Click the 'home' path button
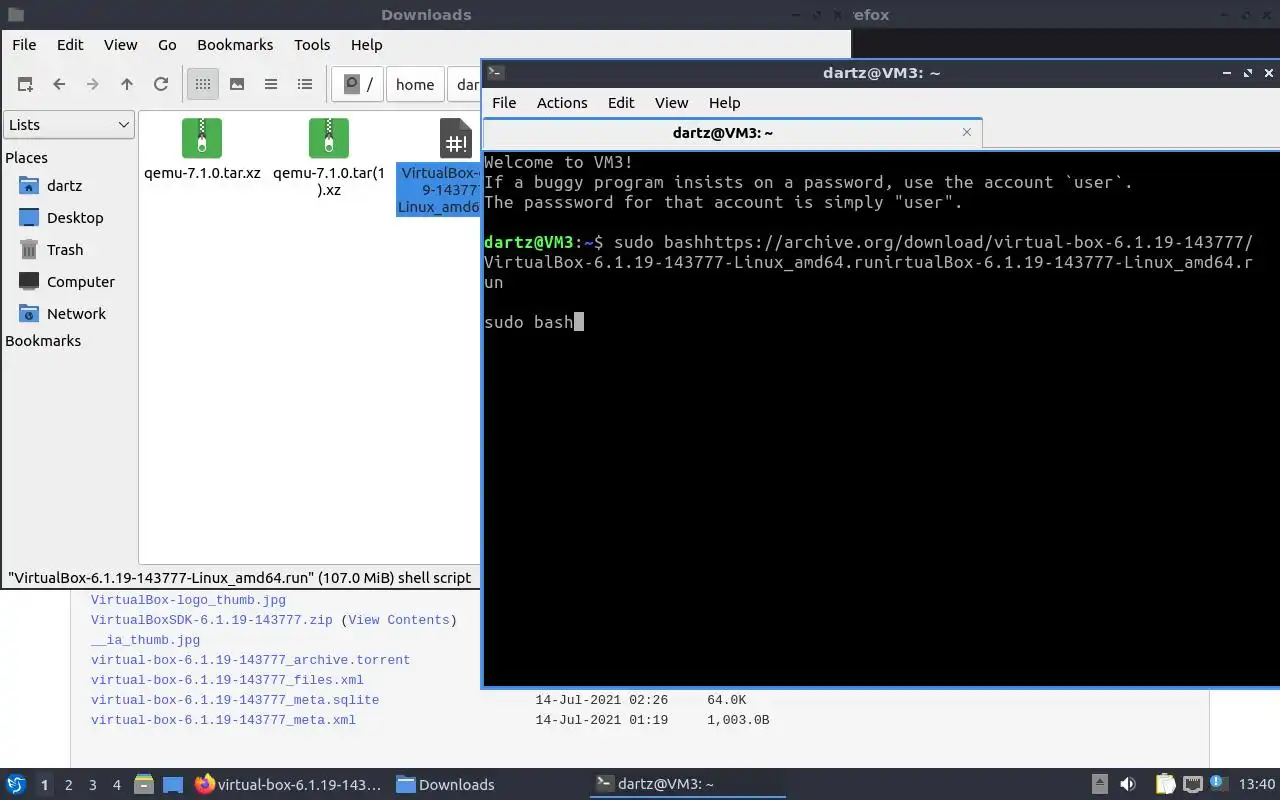Image resolution: width=1280 pixels, height=800 pixels. click(x=415, y=85)
